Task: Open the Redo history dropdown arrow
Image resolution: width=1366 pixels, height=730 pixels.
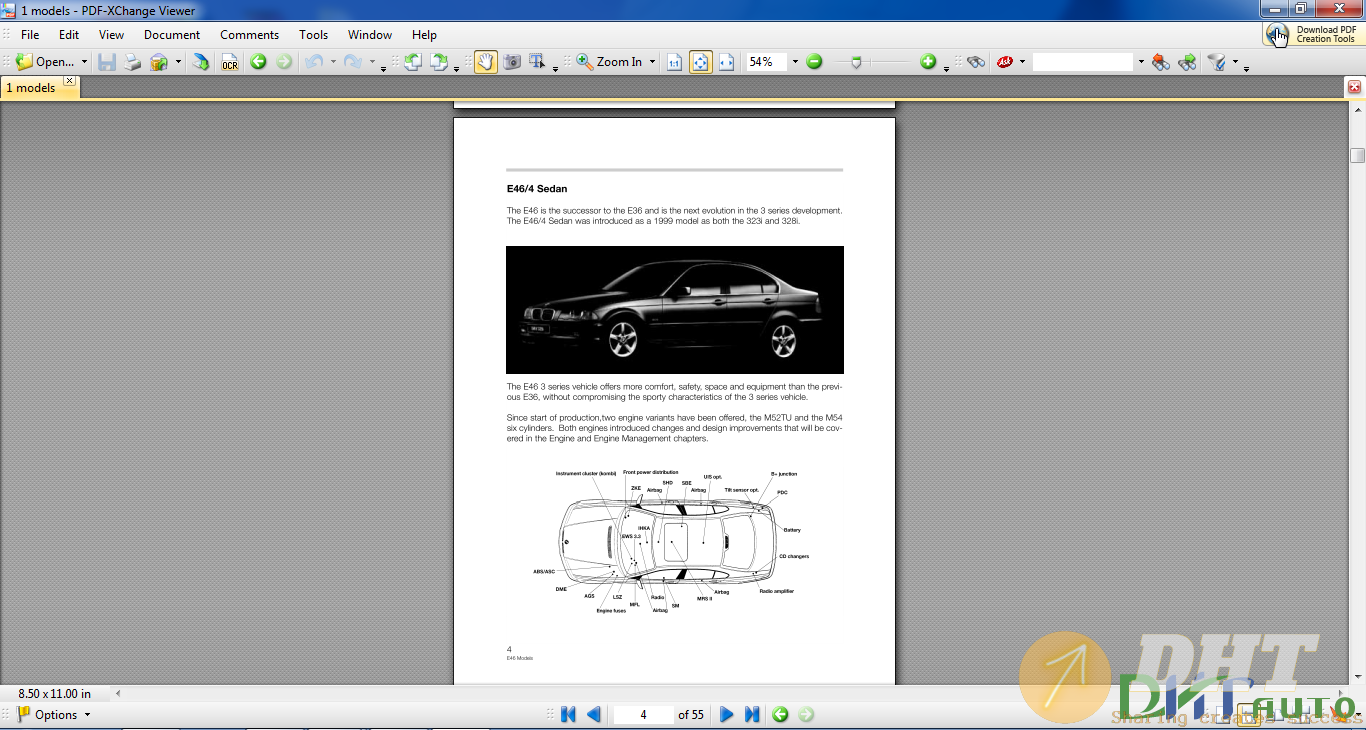Action: click(x=372, y=62)
